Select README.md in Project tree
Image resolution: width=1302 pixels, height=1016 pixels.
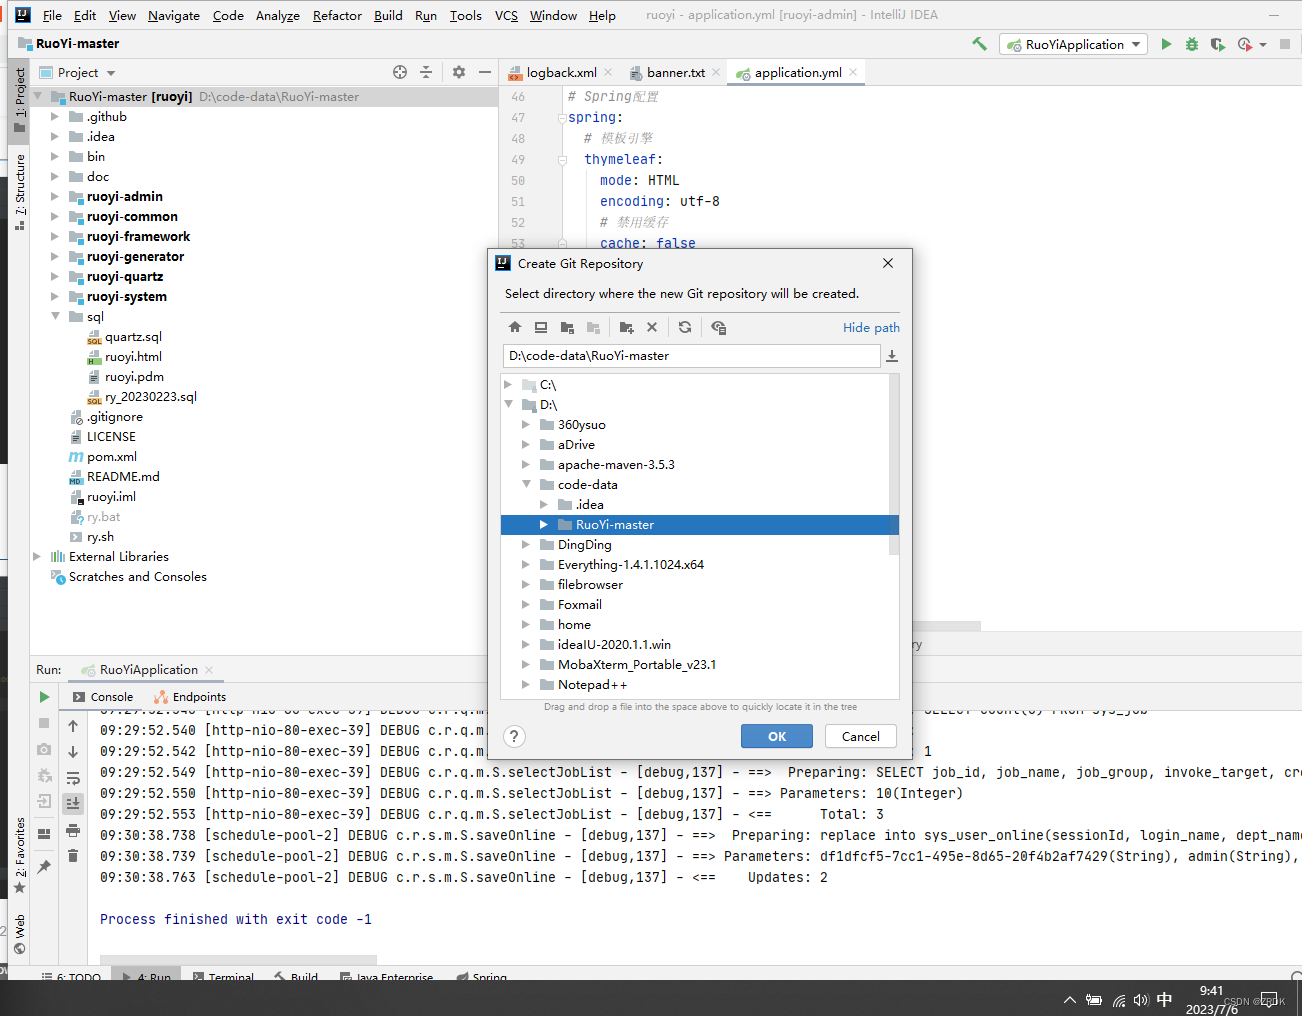click(x=123, y=477)
